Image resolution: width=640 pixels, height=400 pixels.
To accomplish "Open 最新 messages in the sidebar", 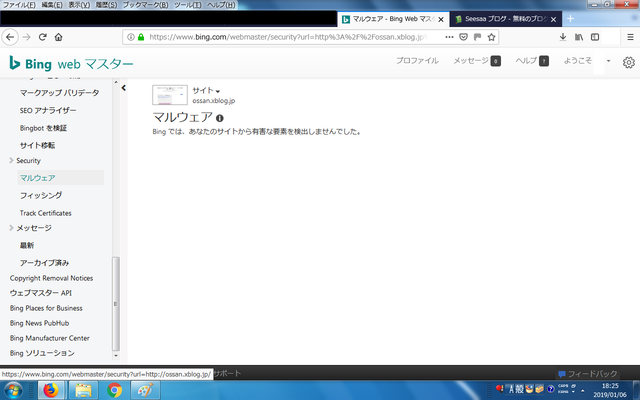I will pos(27,245).
